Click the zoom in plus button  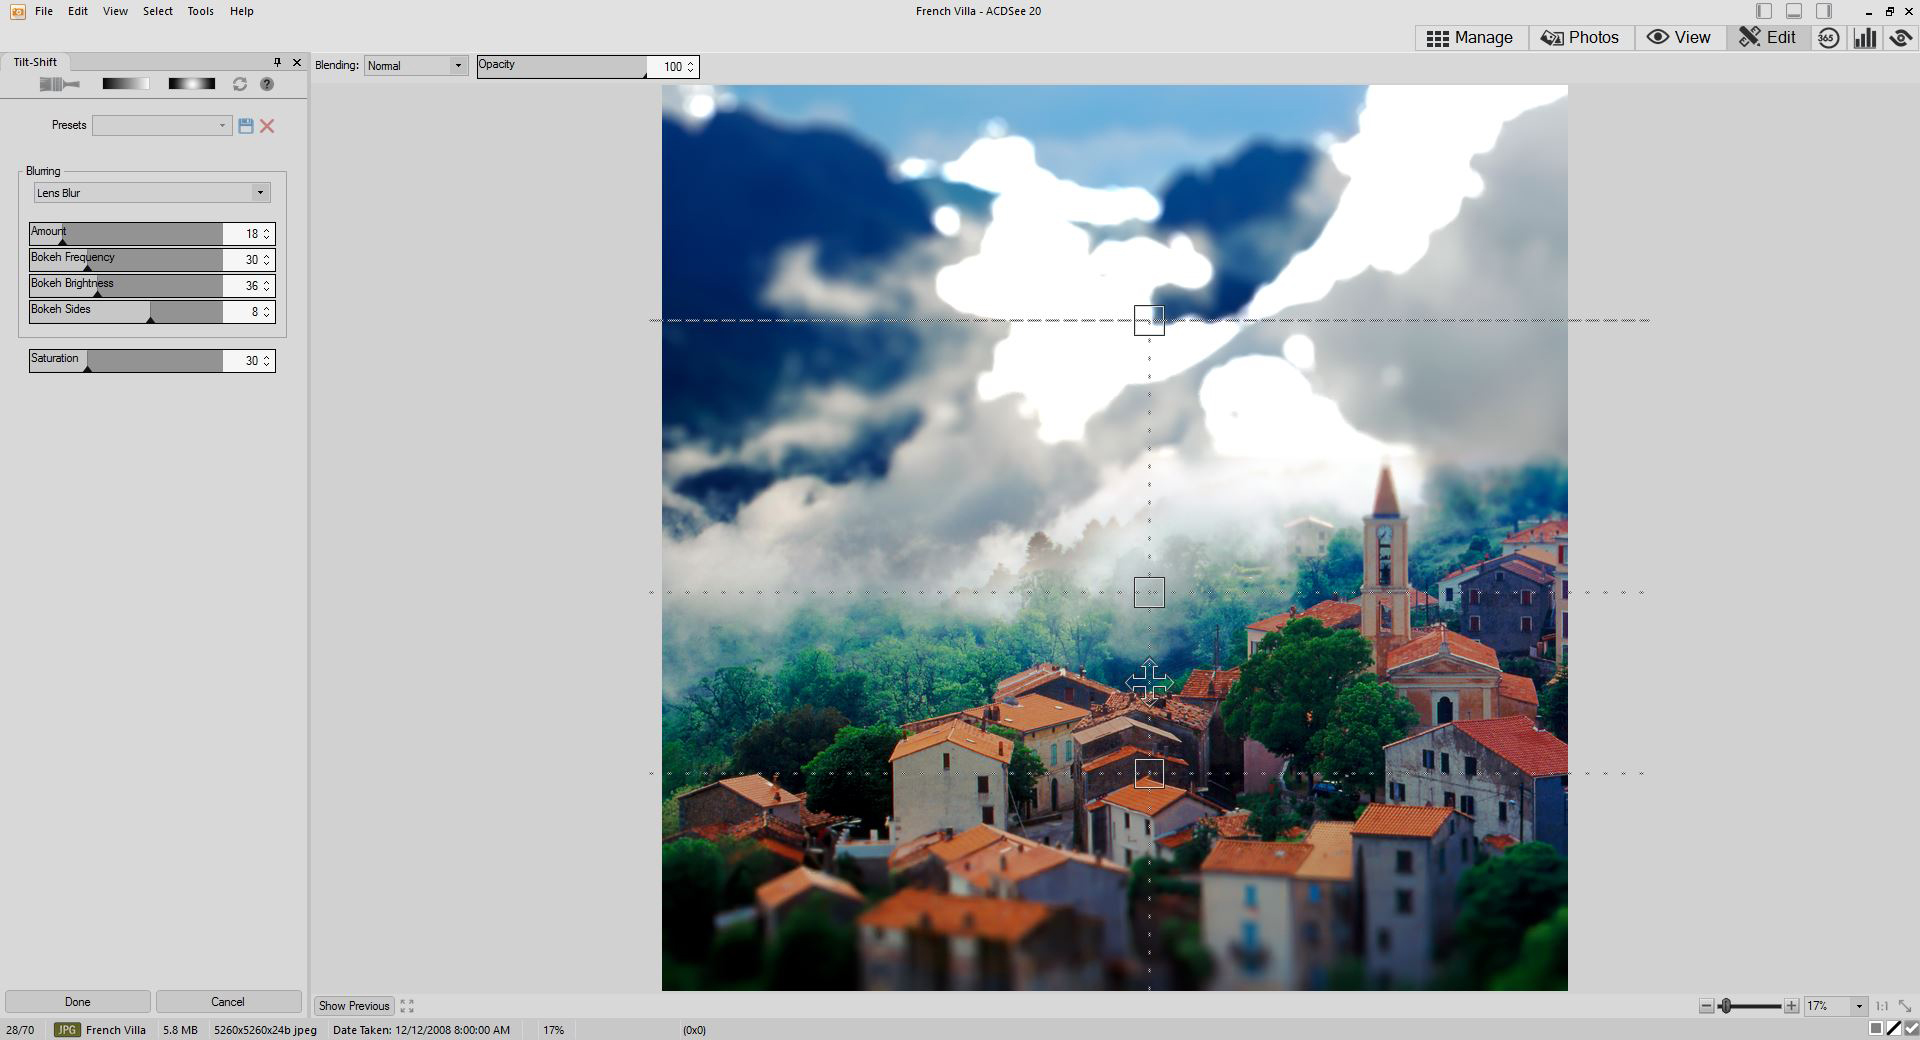[x=1791, y=1006]
